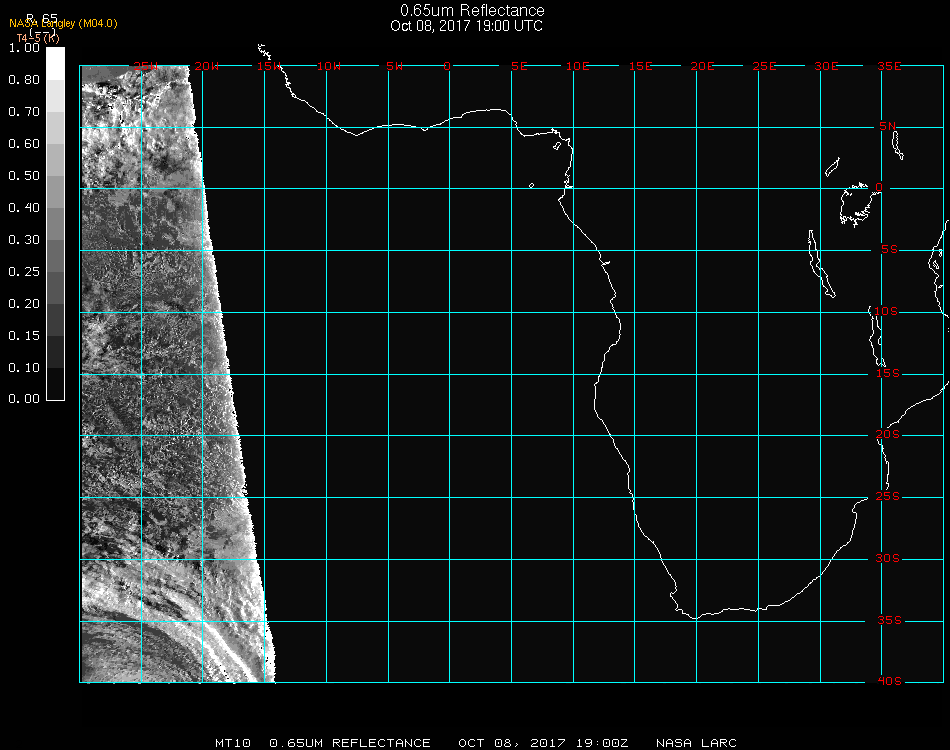Click the southern tip of Africa's coastline
This screenshot has width=950, height=750.
(x=694, y=616)
